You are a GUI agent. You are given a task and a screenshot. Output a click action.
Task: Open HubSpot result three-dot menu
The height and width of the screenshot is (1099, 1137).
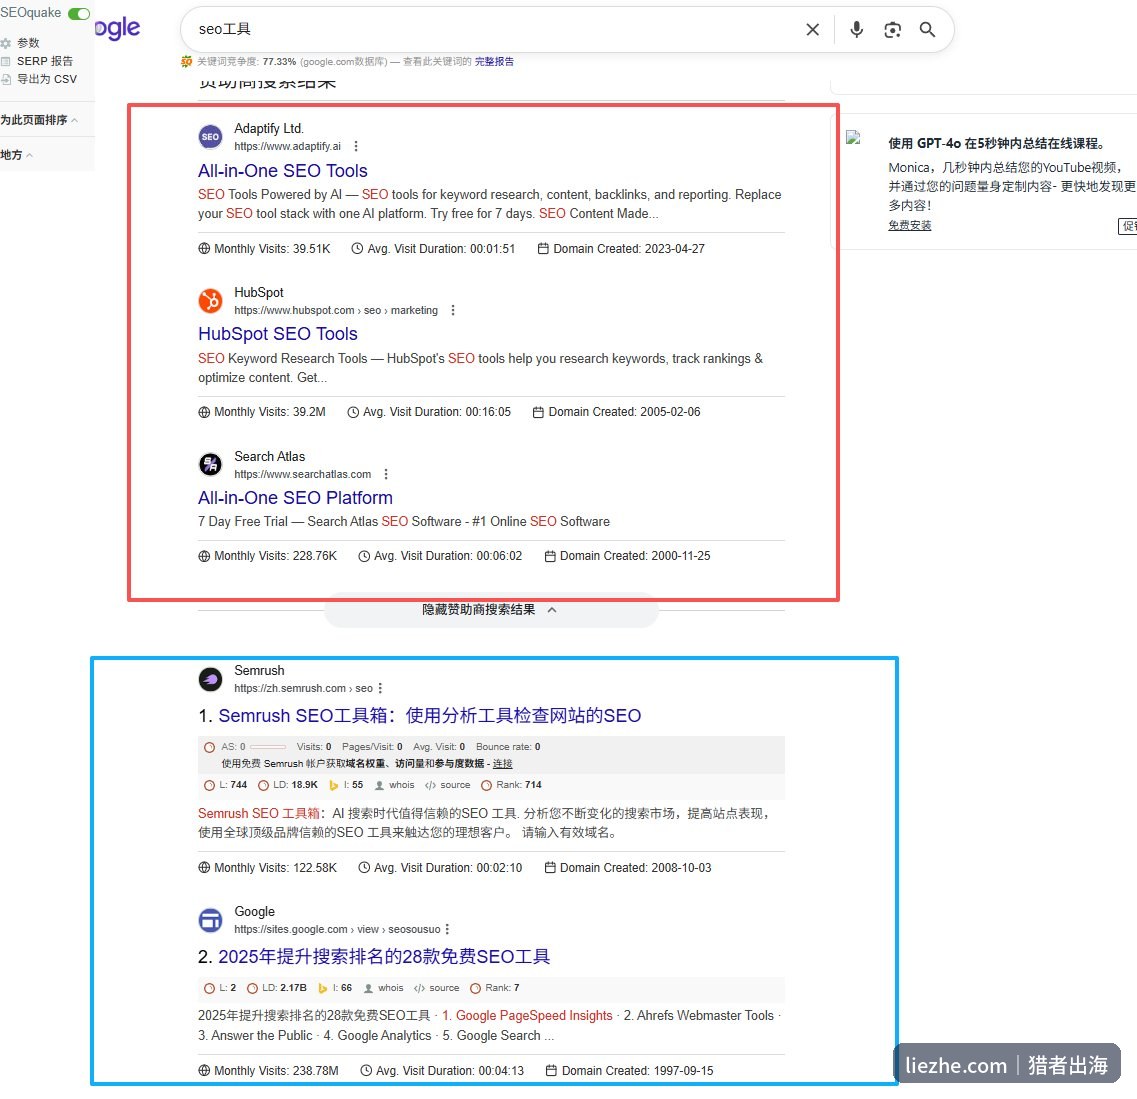coord(452,310)
